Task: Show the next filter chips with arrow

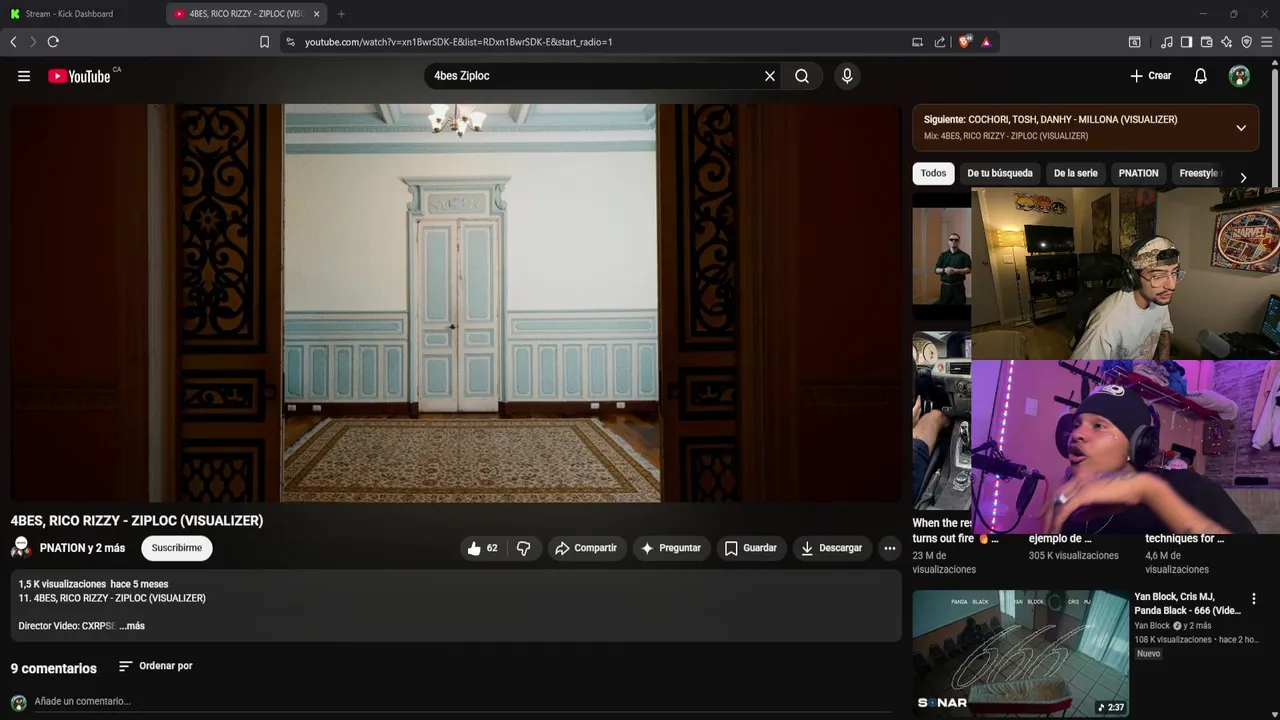Action: click(1243, 177)
